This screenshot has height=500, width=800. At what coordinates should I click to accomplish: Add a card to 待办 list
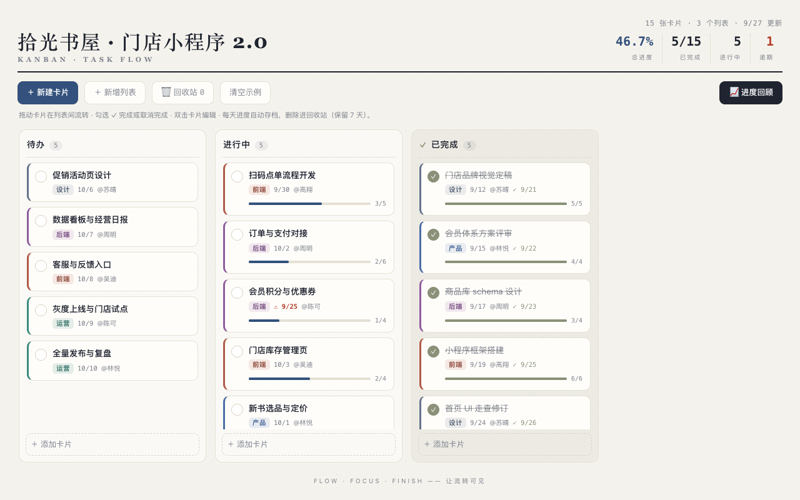112,444
